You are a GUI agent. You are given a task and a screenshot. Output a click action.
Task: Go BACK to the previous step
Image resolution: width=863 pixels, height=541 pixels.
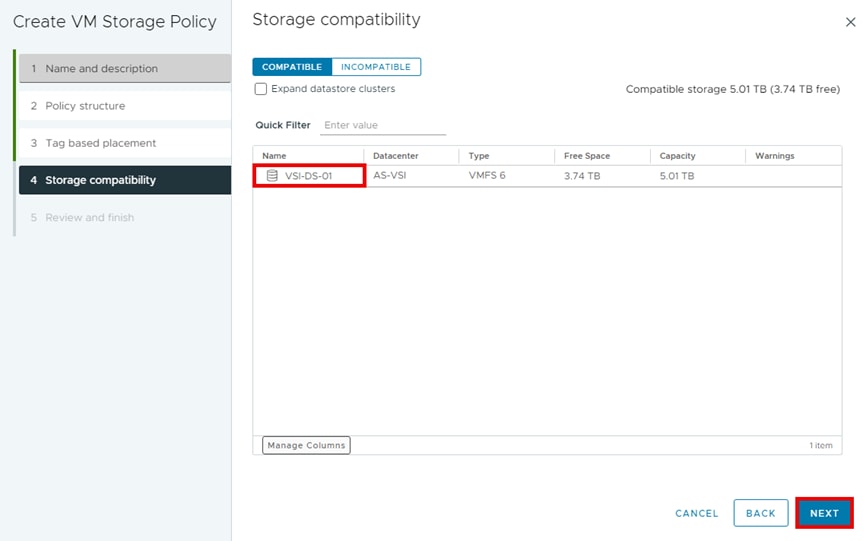[760, 513]
